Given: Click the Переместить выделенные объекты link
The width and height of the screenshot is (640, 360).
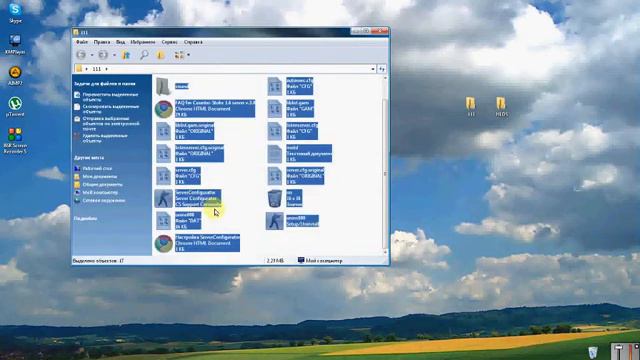Looking at the screenshot, I should coord(110,97).
